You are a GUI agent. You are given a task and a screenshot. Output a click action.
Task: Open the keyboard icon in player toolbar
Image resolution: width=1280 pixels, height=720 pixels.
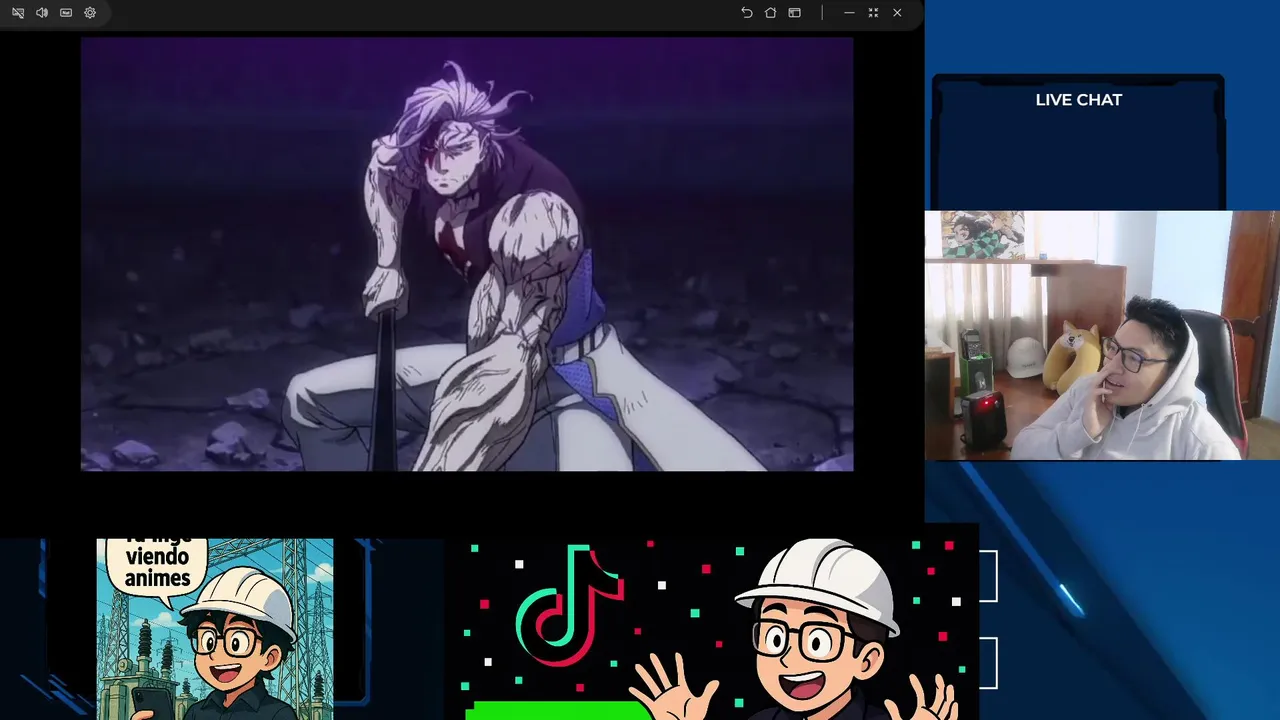tap(66, 13)
